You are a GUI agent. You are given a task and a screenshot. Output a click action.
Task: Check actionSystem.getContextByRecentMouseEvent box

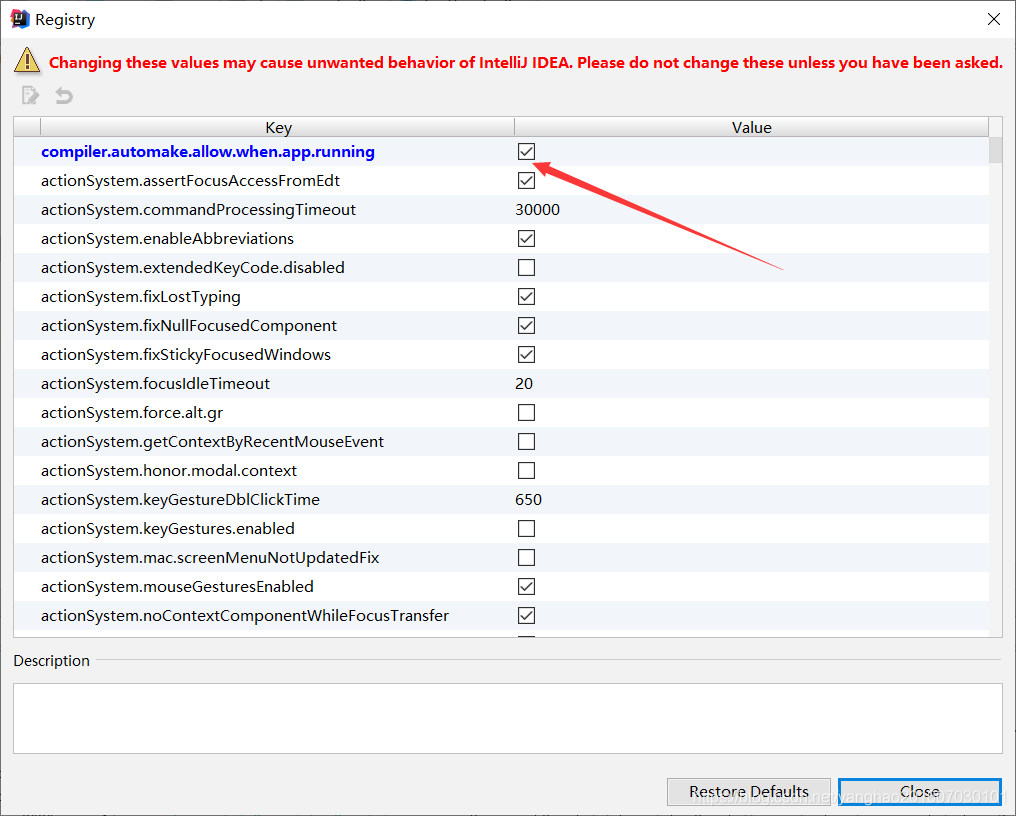click(x=526, y=441)
